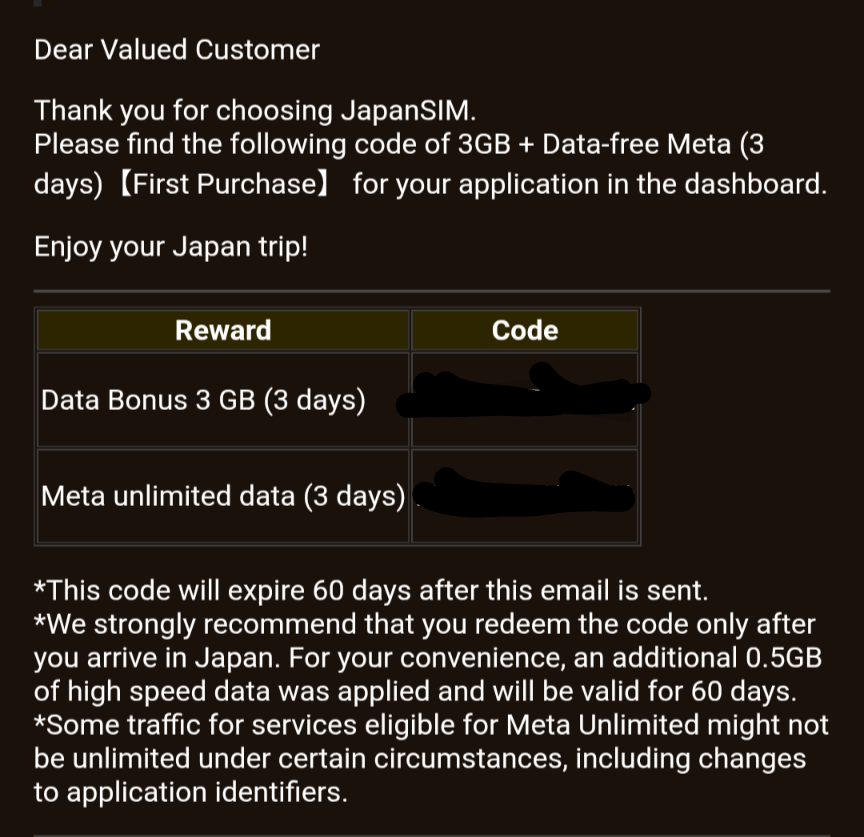Click the redacted code for Data Bonus
The height and width of the screenshot is (837, 864).
pyautogui.click(x=523, y=390)
